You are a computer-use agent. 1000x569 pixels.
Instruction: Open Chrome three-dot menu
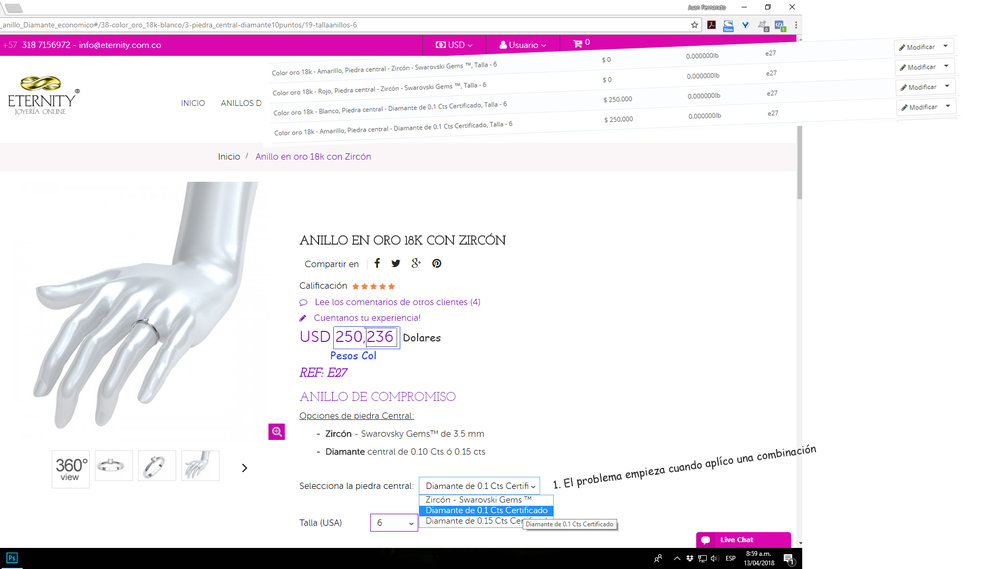(796, 25)
